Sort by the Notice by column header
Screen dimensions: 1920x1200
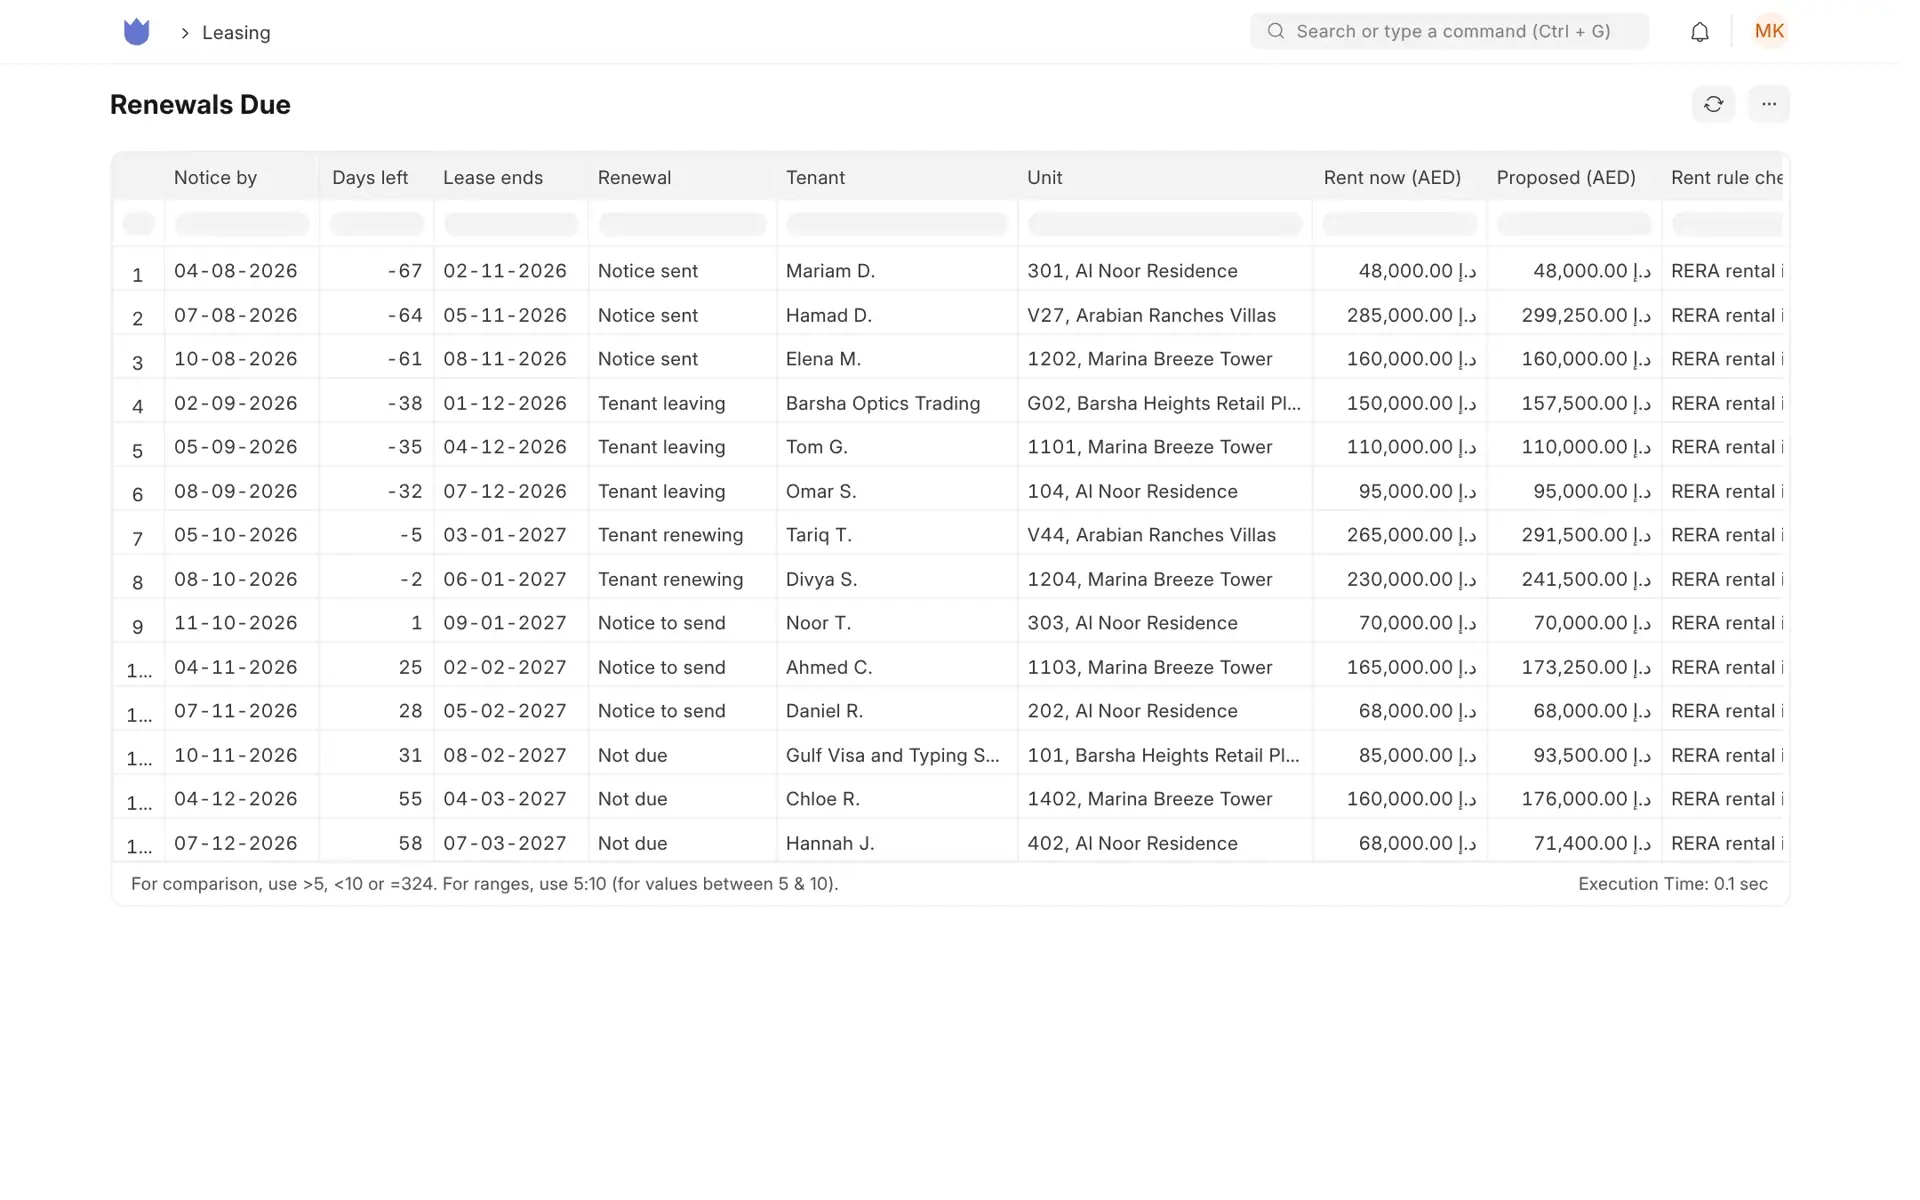215,177
